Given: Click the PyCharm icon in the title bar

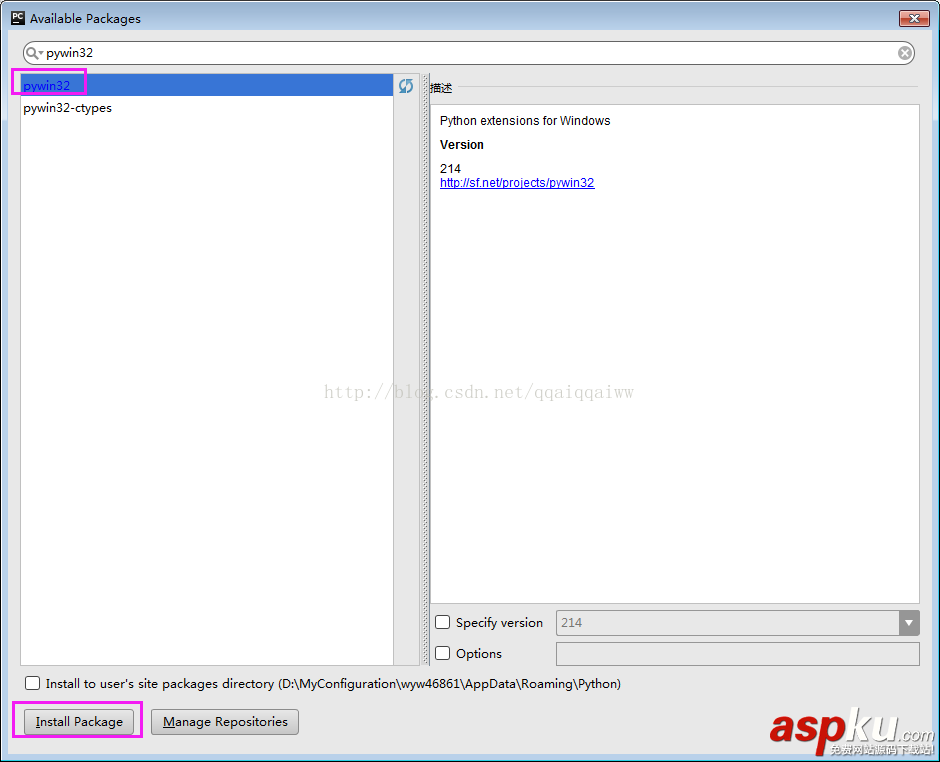Looking at the screenshot, I should coord(17,17).
